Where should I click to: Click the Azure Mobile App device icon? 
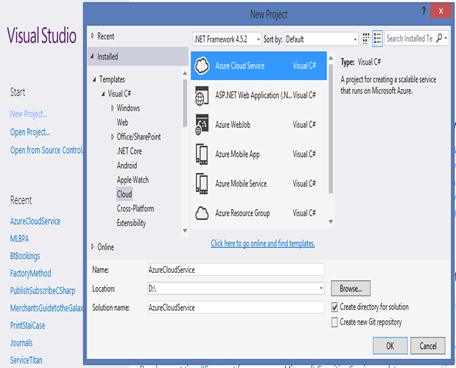[202, 154]
